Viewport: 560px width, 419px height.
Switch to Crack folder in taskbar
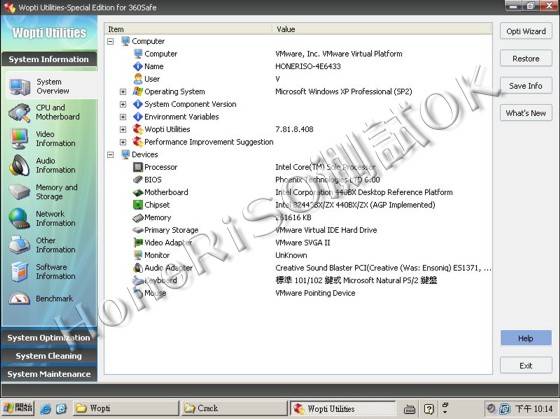pyautogui.click(x=234, y=408)
